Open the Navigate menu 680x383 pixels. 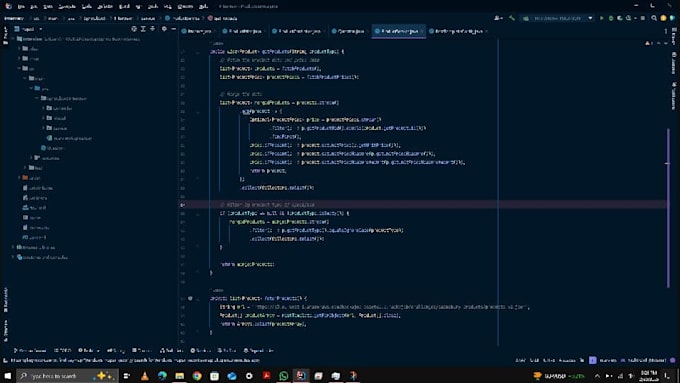(x=67, y=6)
